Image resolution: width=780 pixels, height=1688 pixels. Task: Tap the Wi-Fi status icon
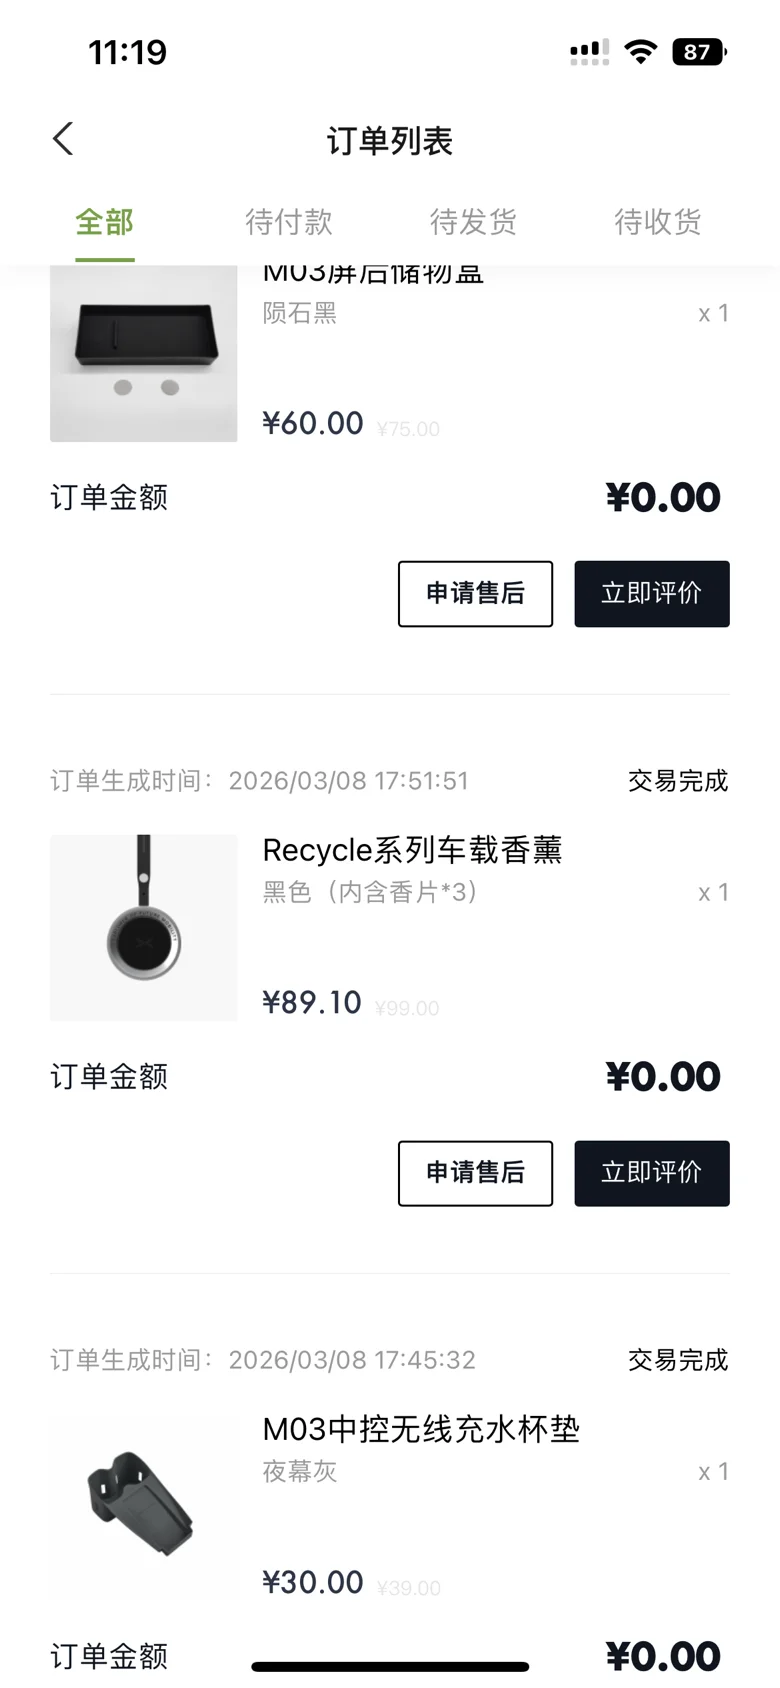pyautogui.click(x=640, y=52)
